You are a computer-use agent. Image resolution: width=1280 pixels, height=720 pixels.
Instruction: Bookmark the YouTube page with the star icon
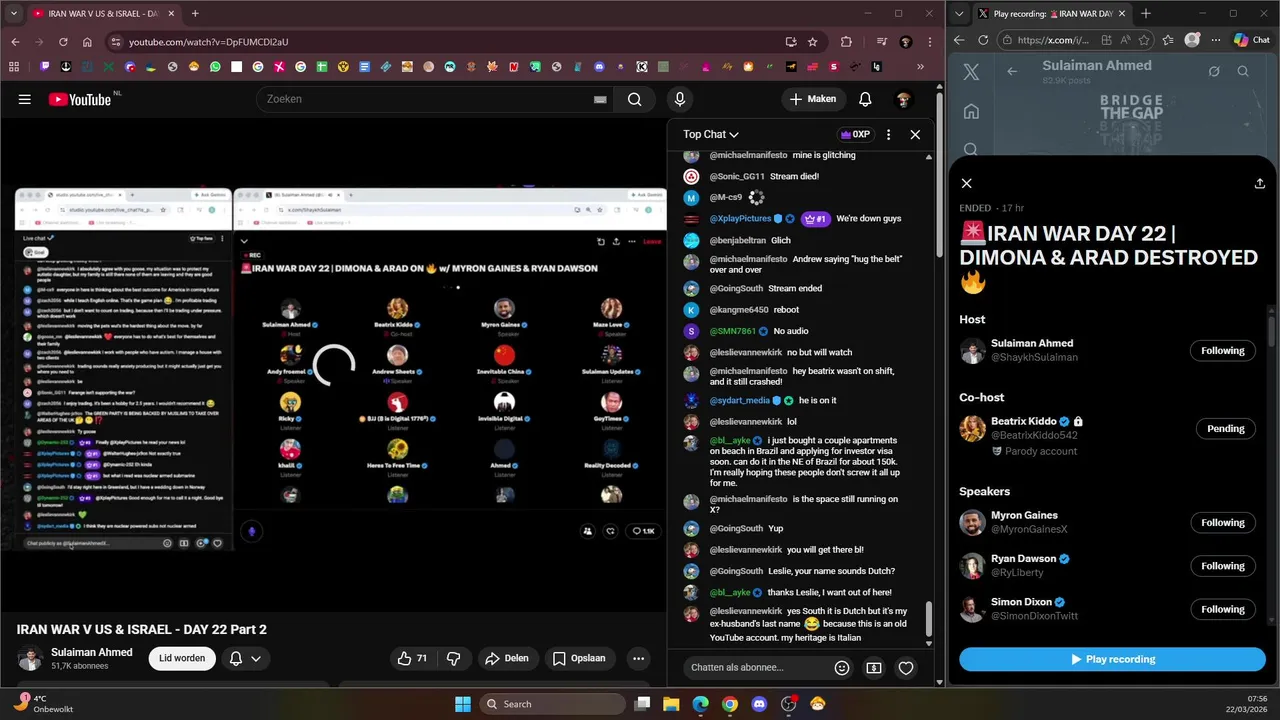(x=813, y=42)
